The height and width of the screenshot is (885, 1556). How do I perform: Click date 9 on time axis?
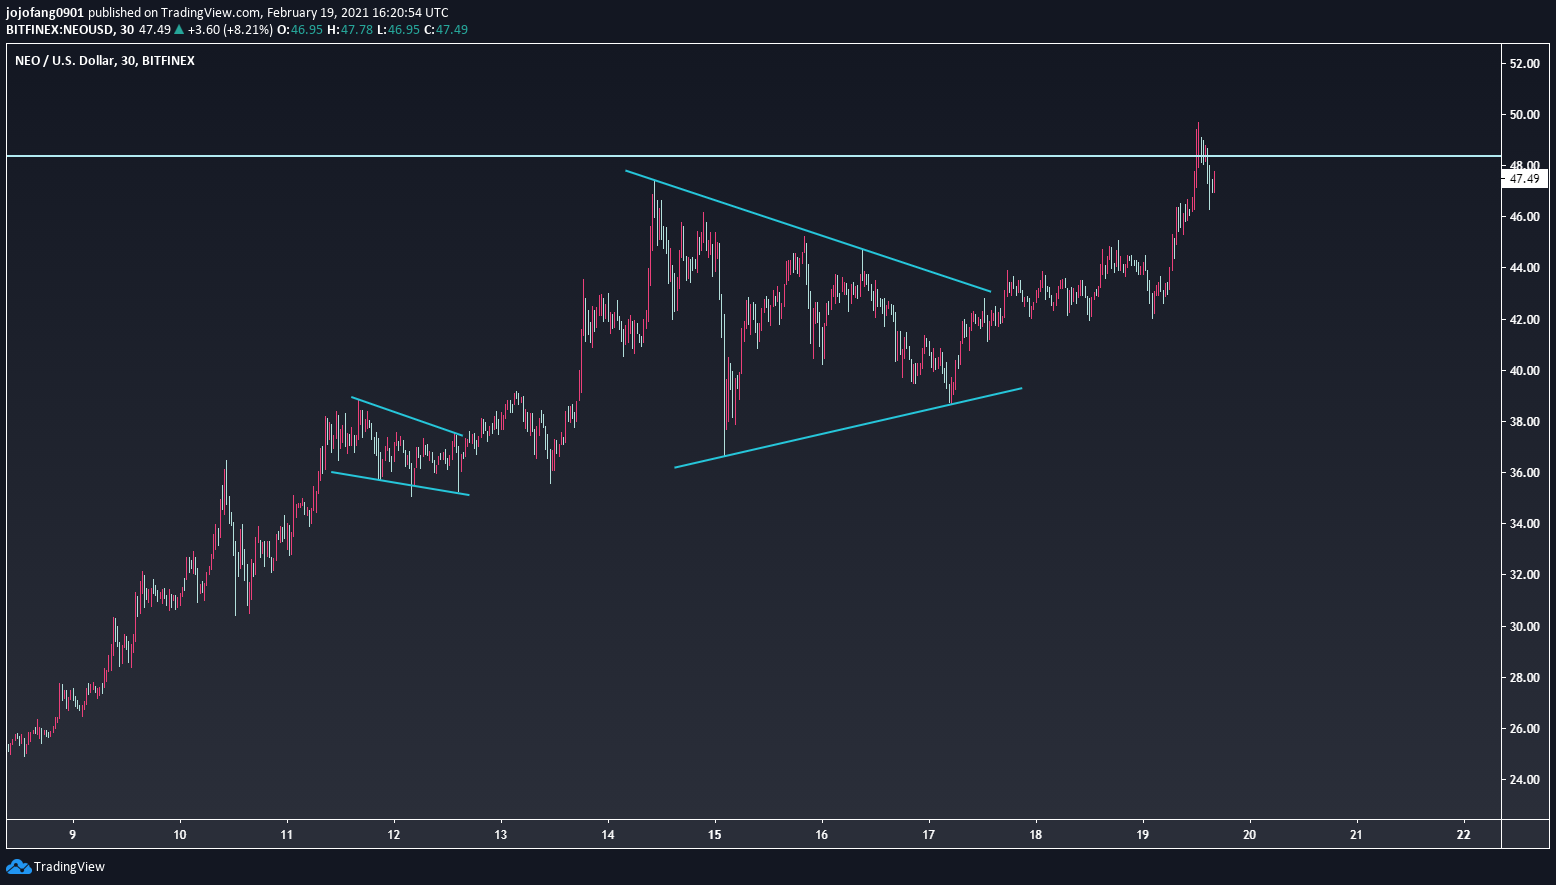(73, 834)
